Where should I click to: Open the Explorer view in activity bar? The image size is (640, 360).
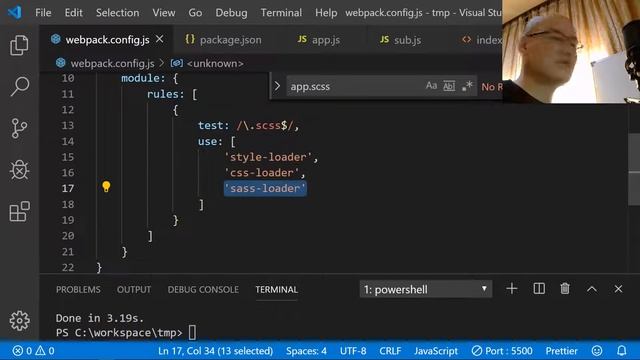click(19, 45)
